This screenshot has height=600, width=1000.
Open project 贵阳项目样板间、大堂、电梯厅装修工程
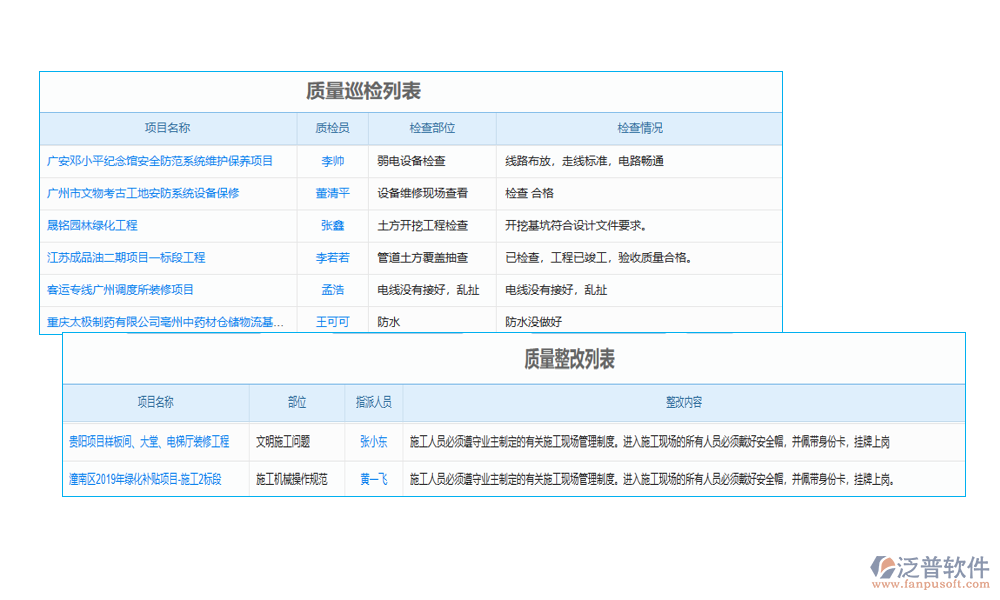pyautogui.click(x=150, y=441)
